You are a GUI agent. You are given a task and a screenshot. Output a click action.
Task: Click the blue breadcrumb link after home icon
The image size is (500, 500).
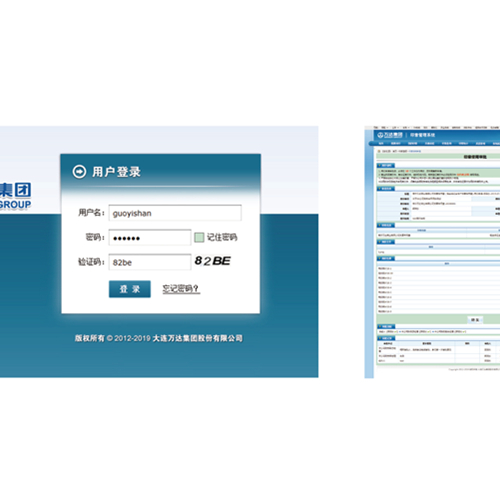pyautogui.click(x=415, y=151)
